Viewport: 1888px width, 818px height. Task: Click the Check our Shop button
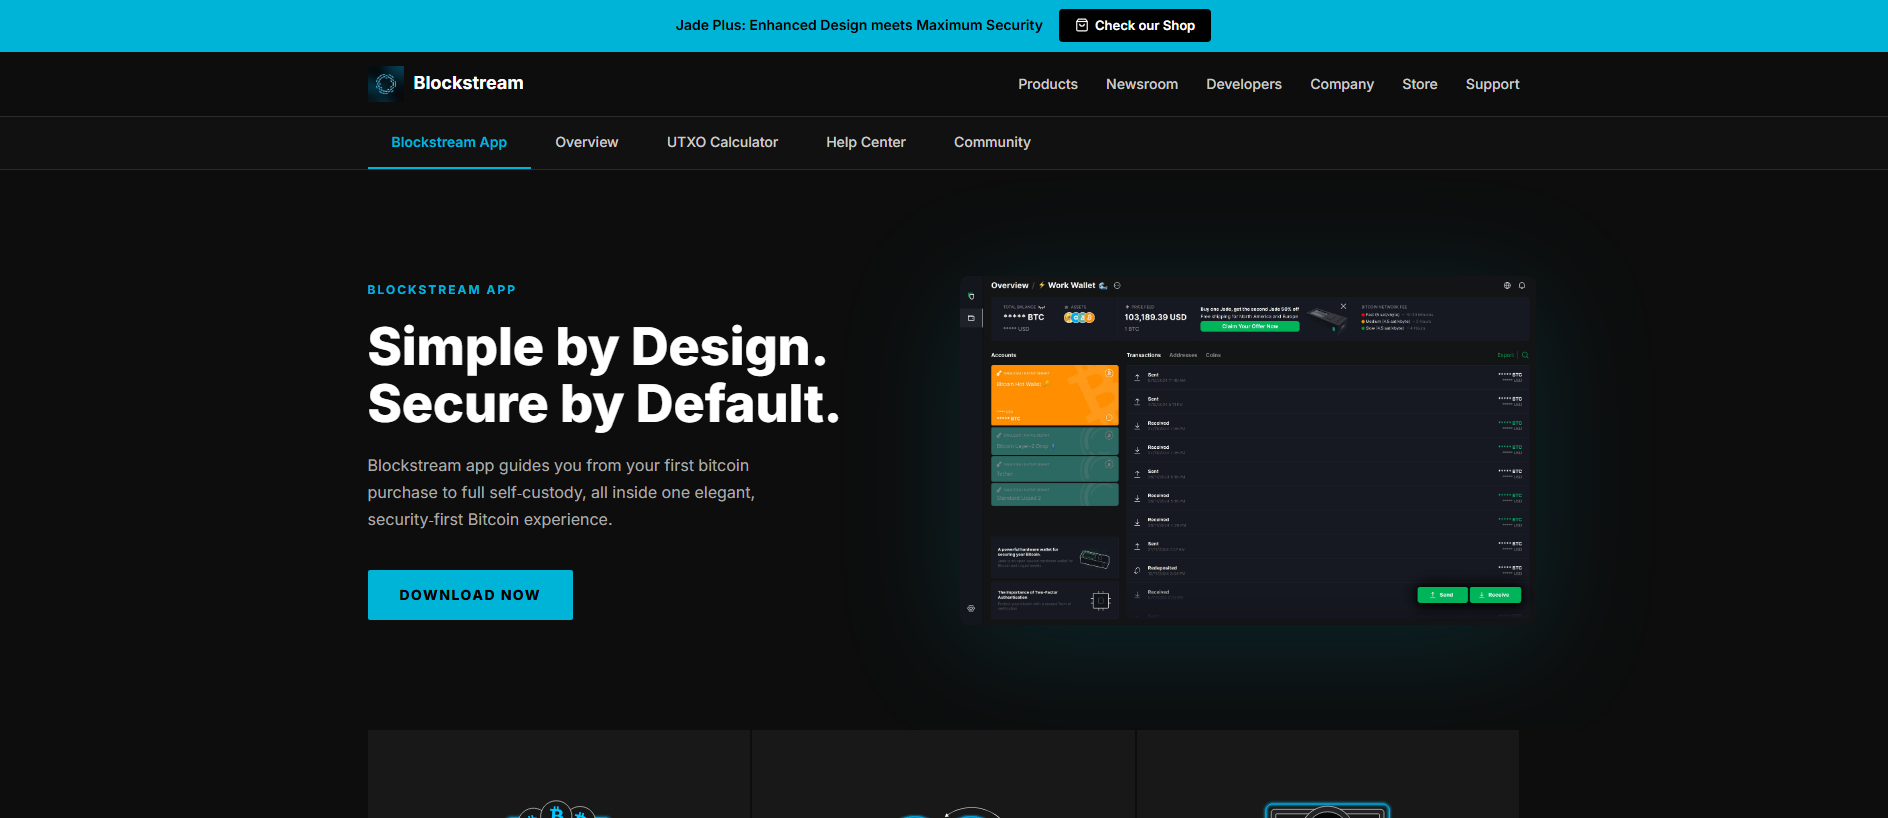1135,26
